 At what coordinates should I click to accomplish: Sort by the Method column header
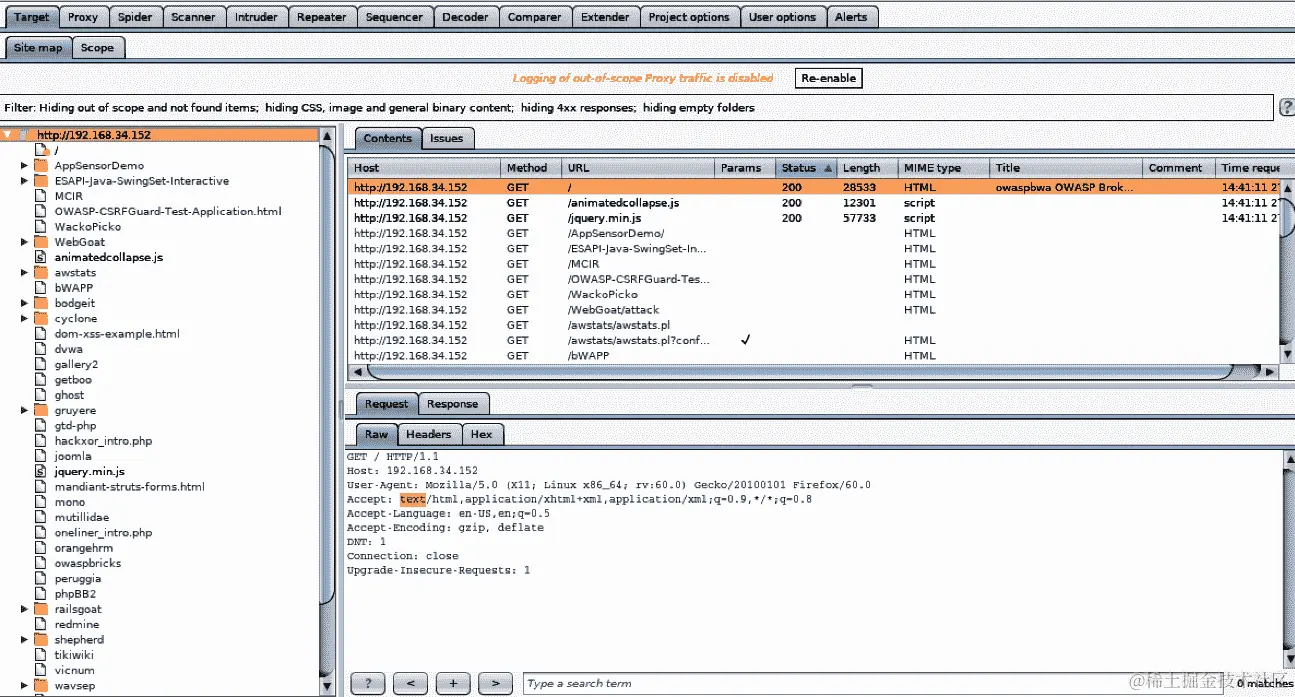coord(530,168)
